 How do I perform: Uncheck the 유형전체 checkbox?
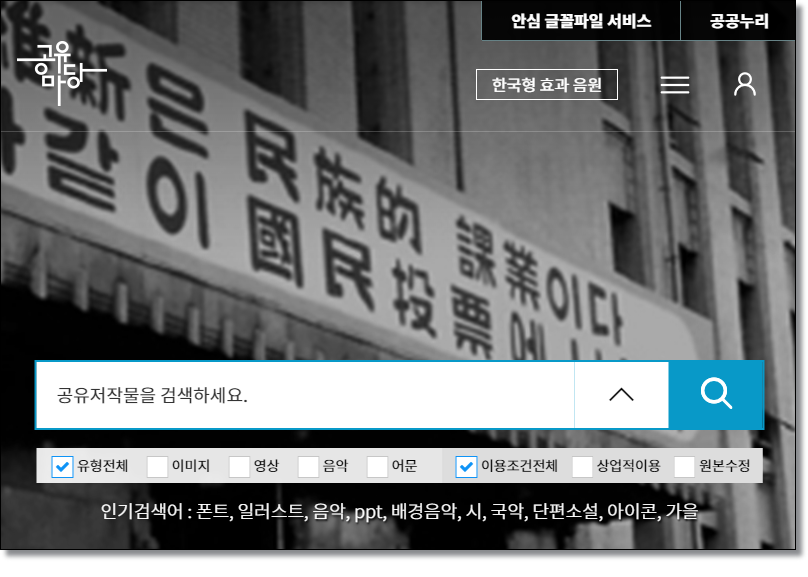coord(62,467)
